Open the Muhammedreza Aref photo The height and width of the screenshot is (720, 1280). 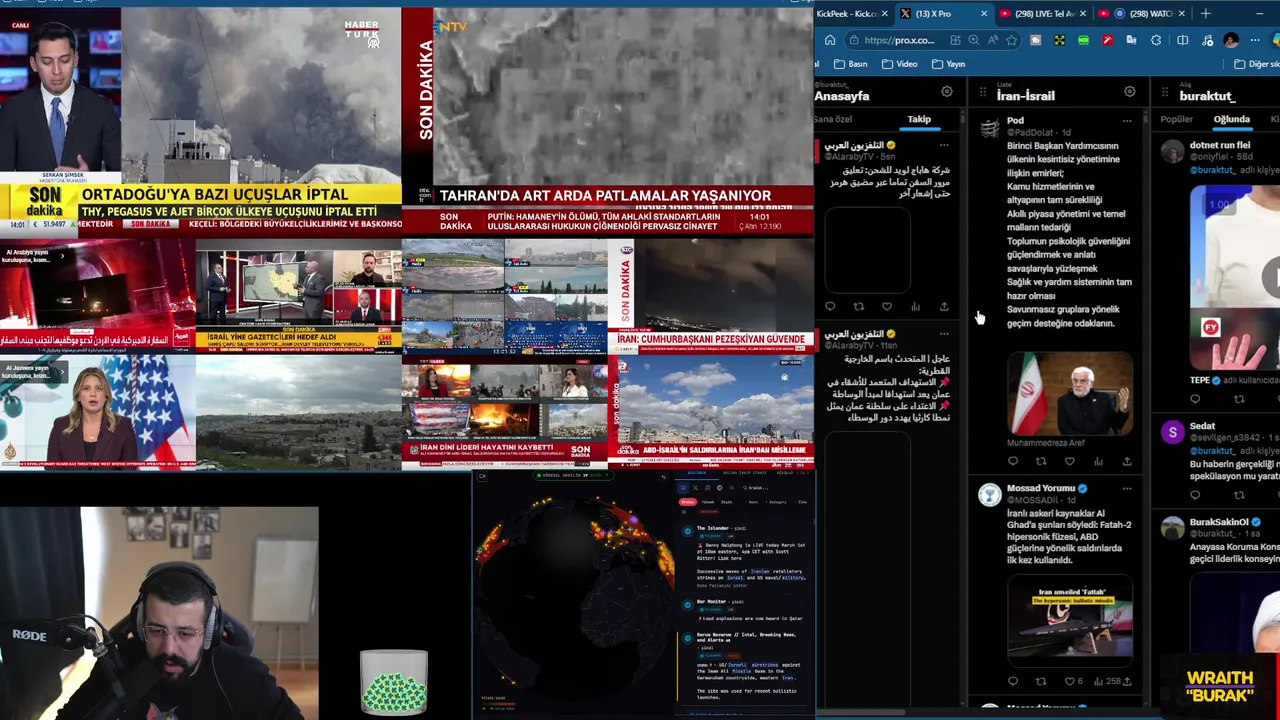pyautogui.click(x=1070, y=392)
